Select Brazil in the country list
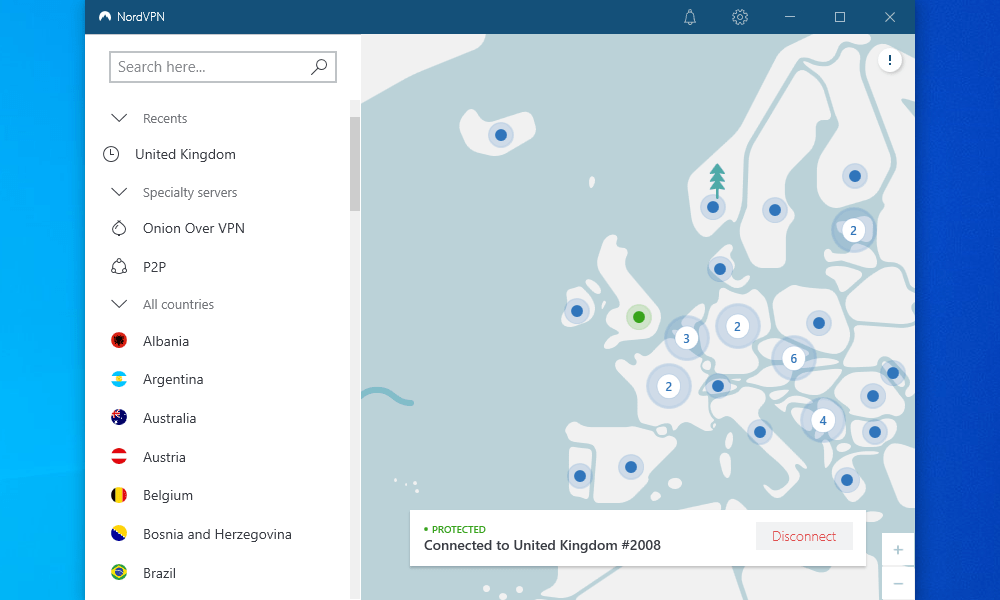 point(159,573)
